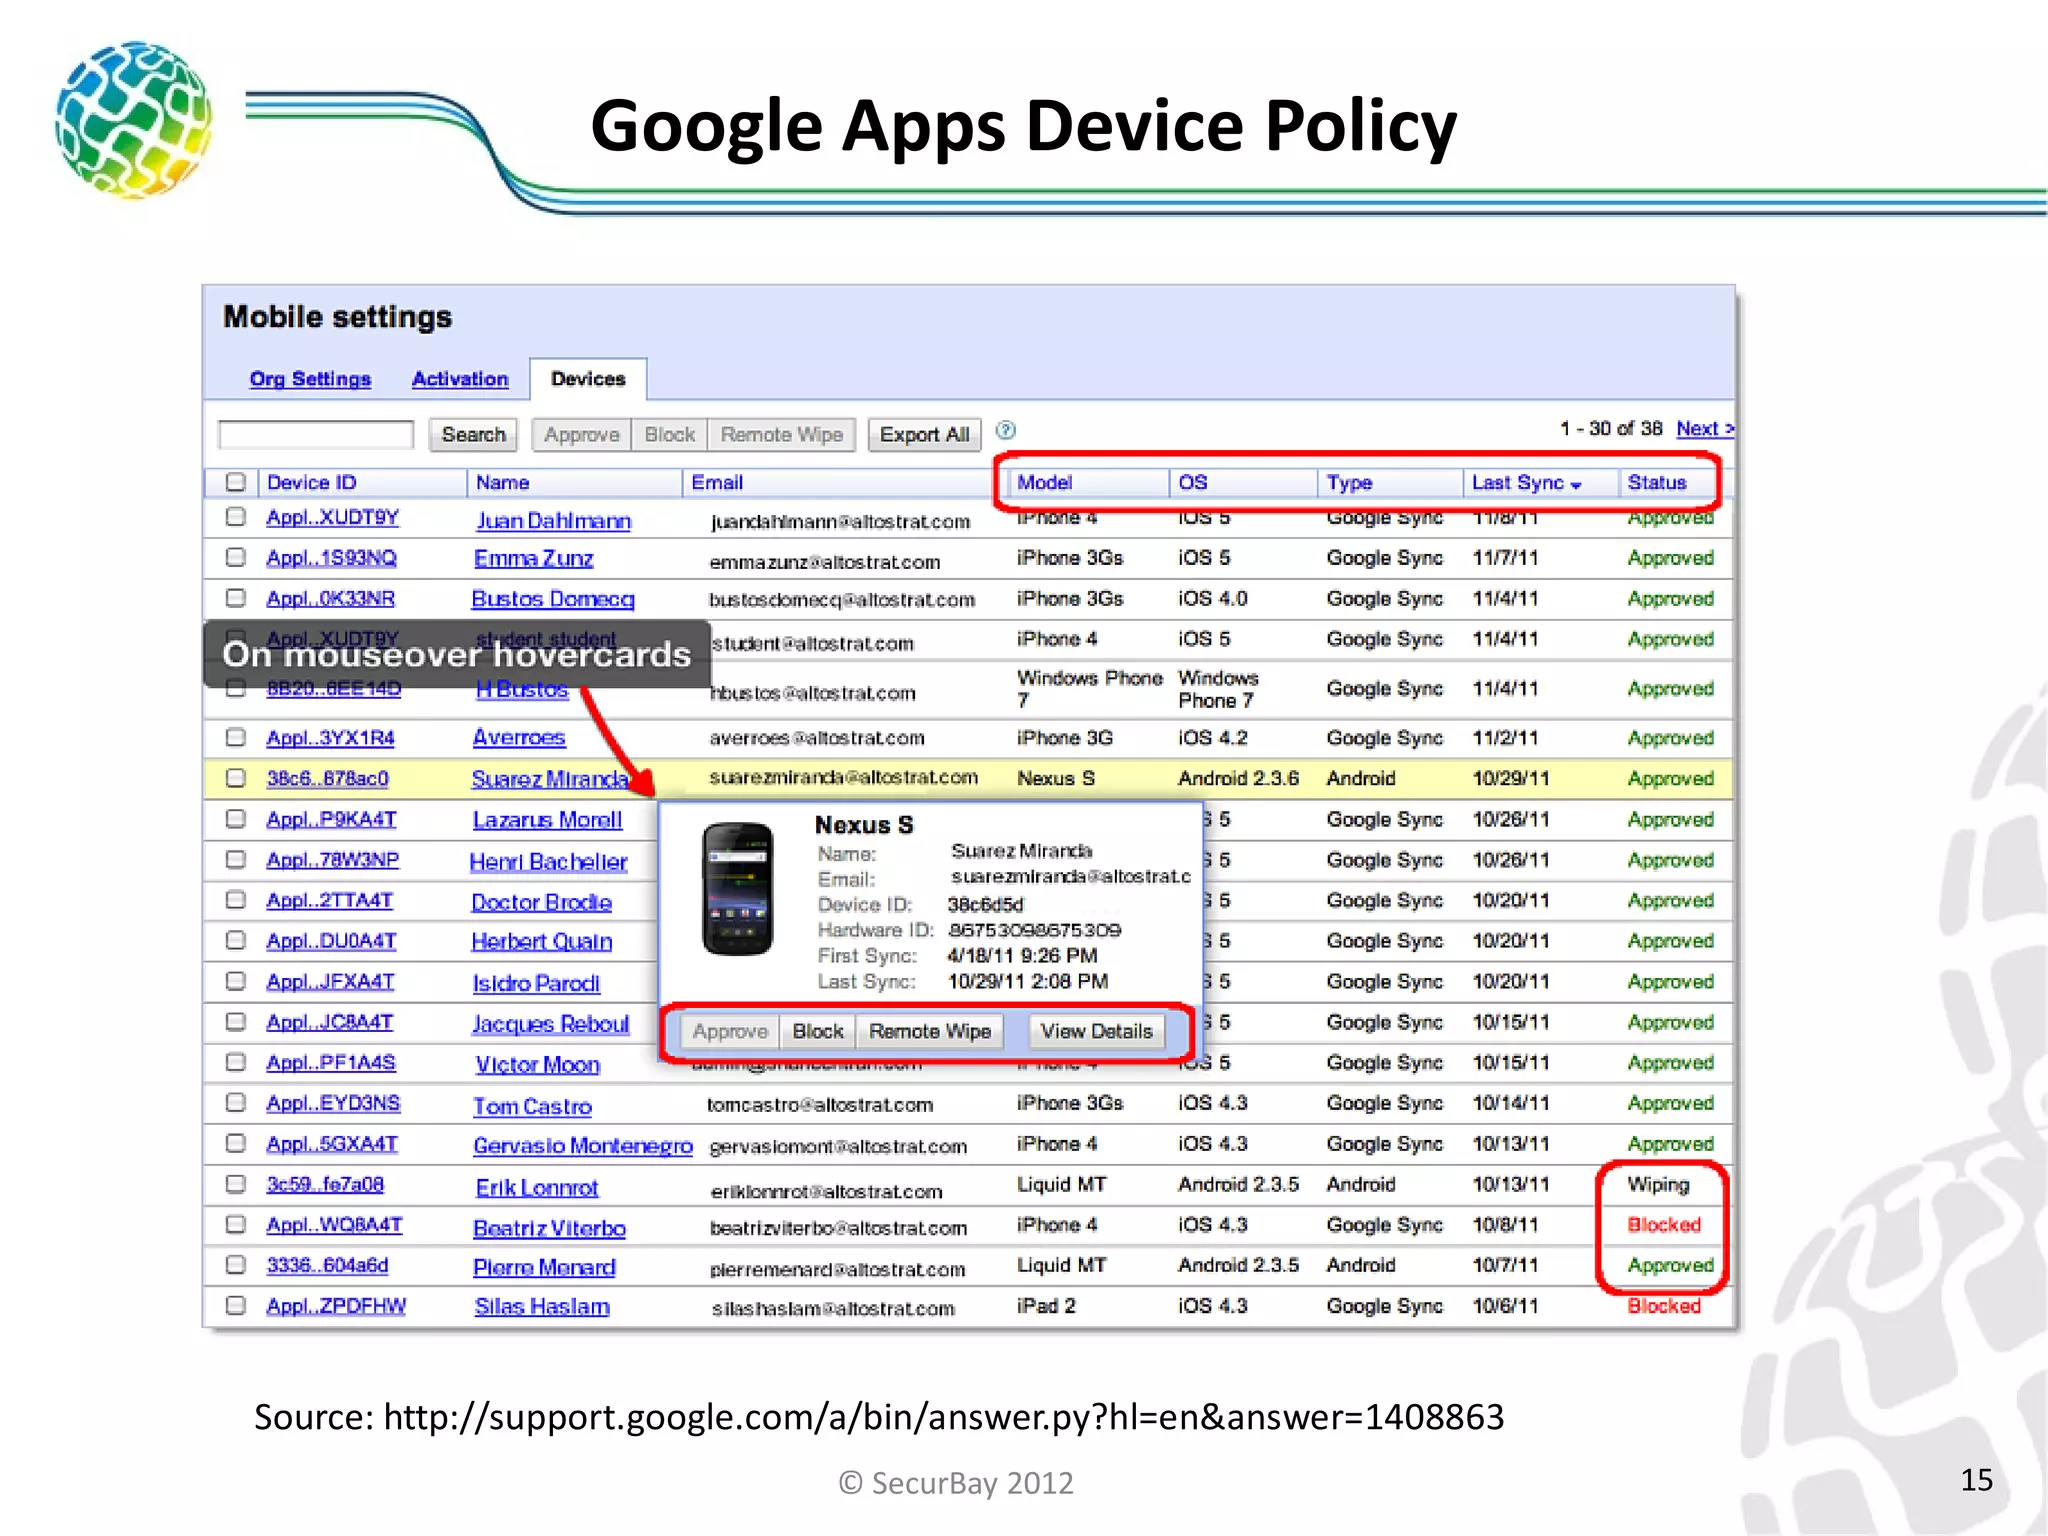Image resolution: width=2048 pixels, height=1536 pixels.
Task: Open the Beatriz Viterbo name link
Action: click(x=549, y=1229)
